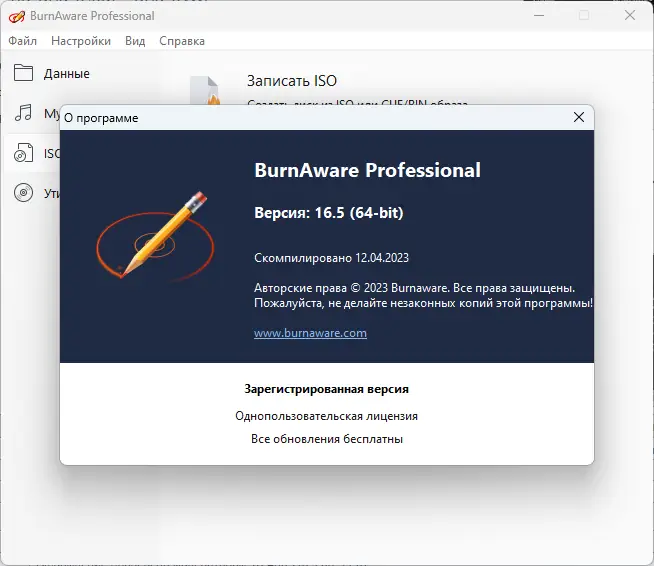Image resolution: width=654 pixels, height=566 pixels.
Task: Close the BurnAware Professional main window
Action: pyautogui.click(x=630, y=16)
